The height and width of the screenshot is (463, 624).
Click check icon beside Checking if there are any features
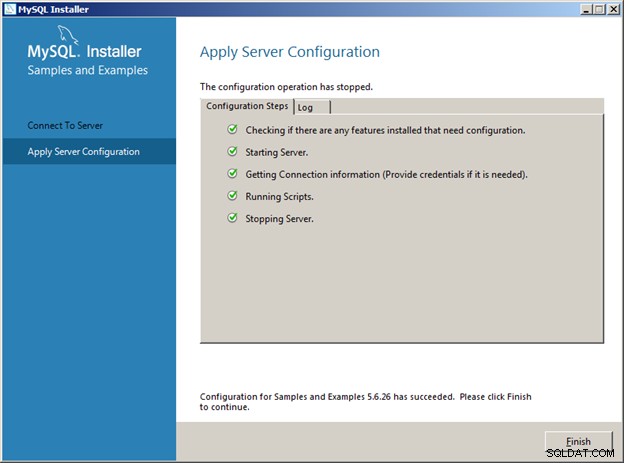tap(232, 129)
